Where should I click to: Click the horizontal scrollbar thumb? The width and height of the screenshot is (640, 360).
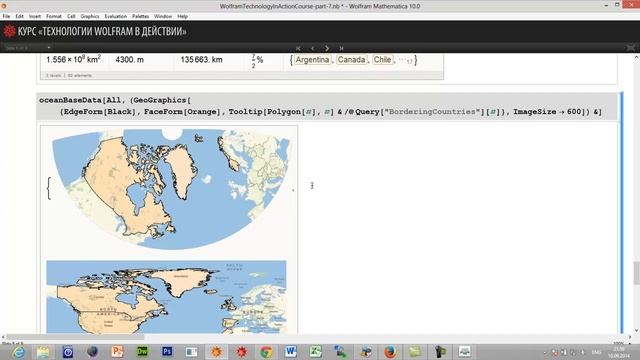click(75, 337)
